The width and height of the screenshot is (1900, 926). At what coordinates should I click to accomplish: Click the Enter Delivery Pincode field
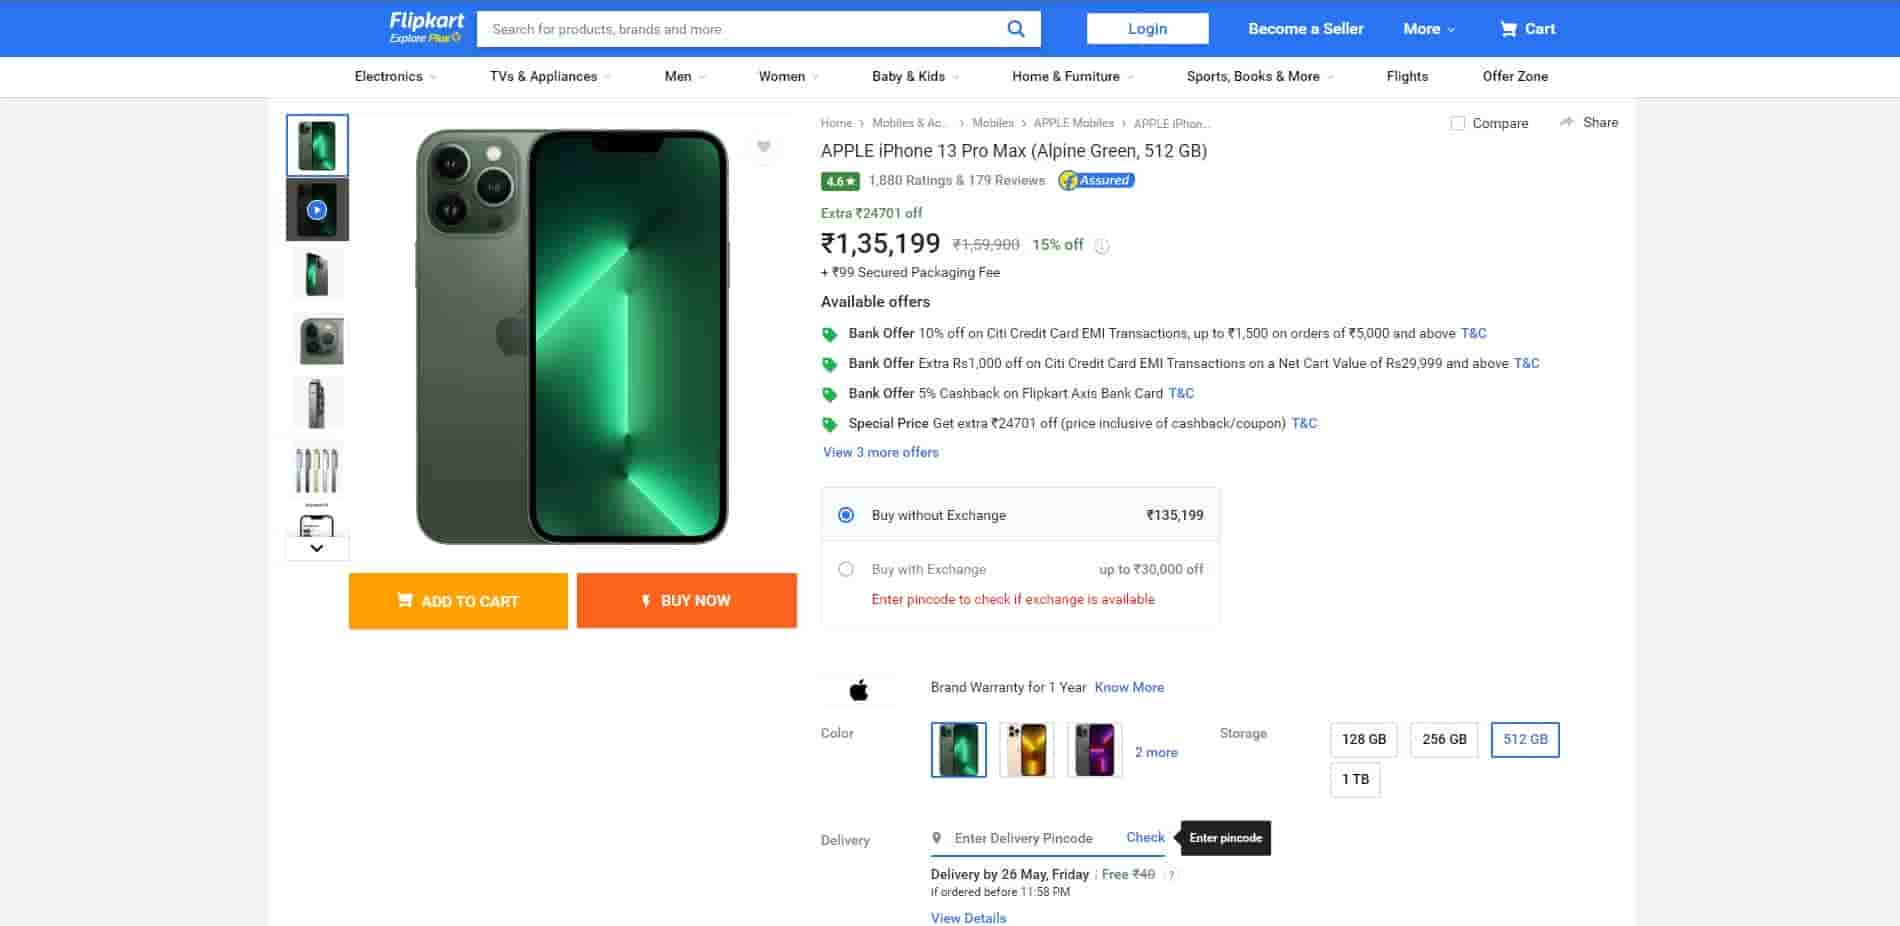1023,838
